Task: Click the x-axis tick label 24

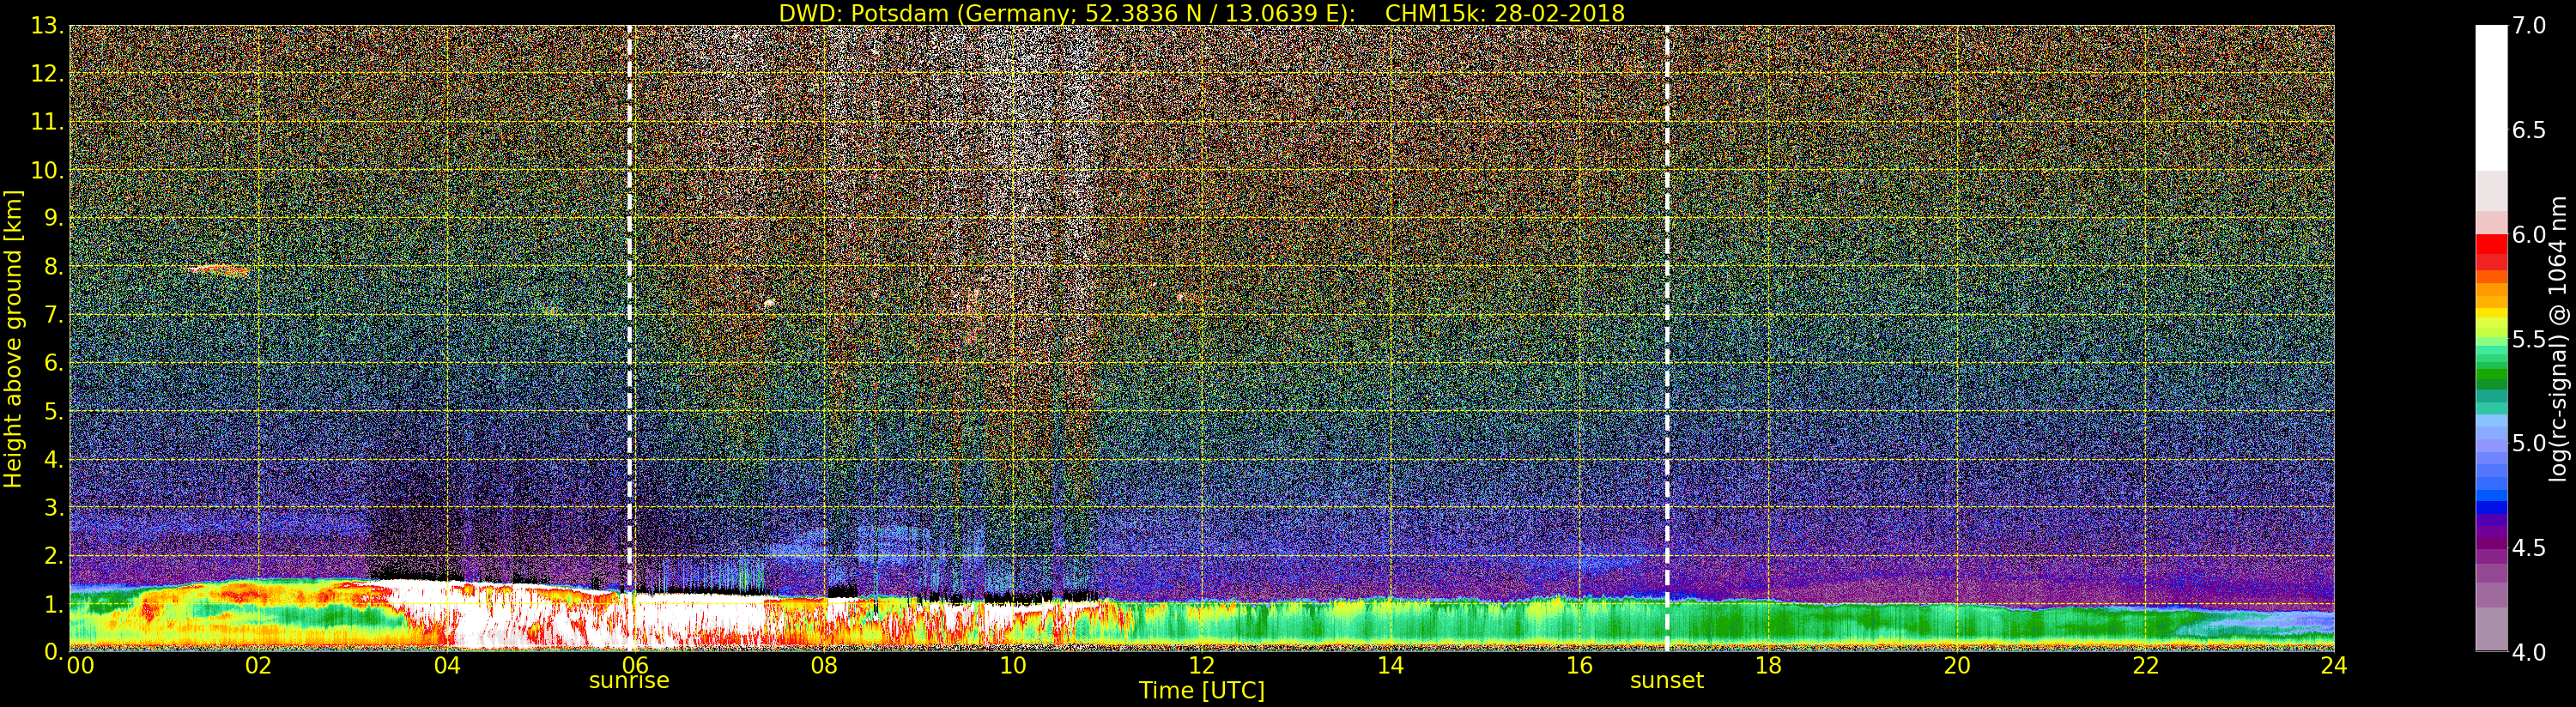Action: pyautogui.click(x=2334, y=665)
